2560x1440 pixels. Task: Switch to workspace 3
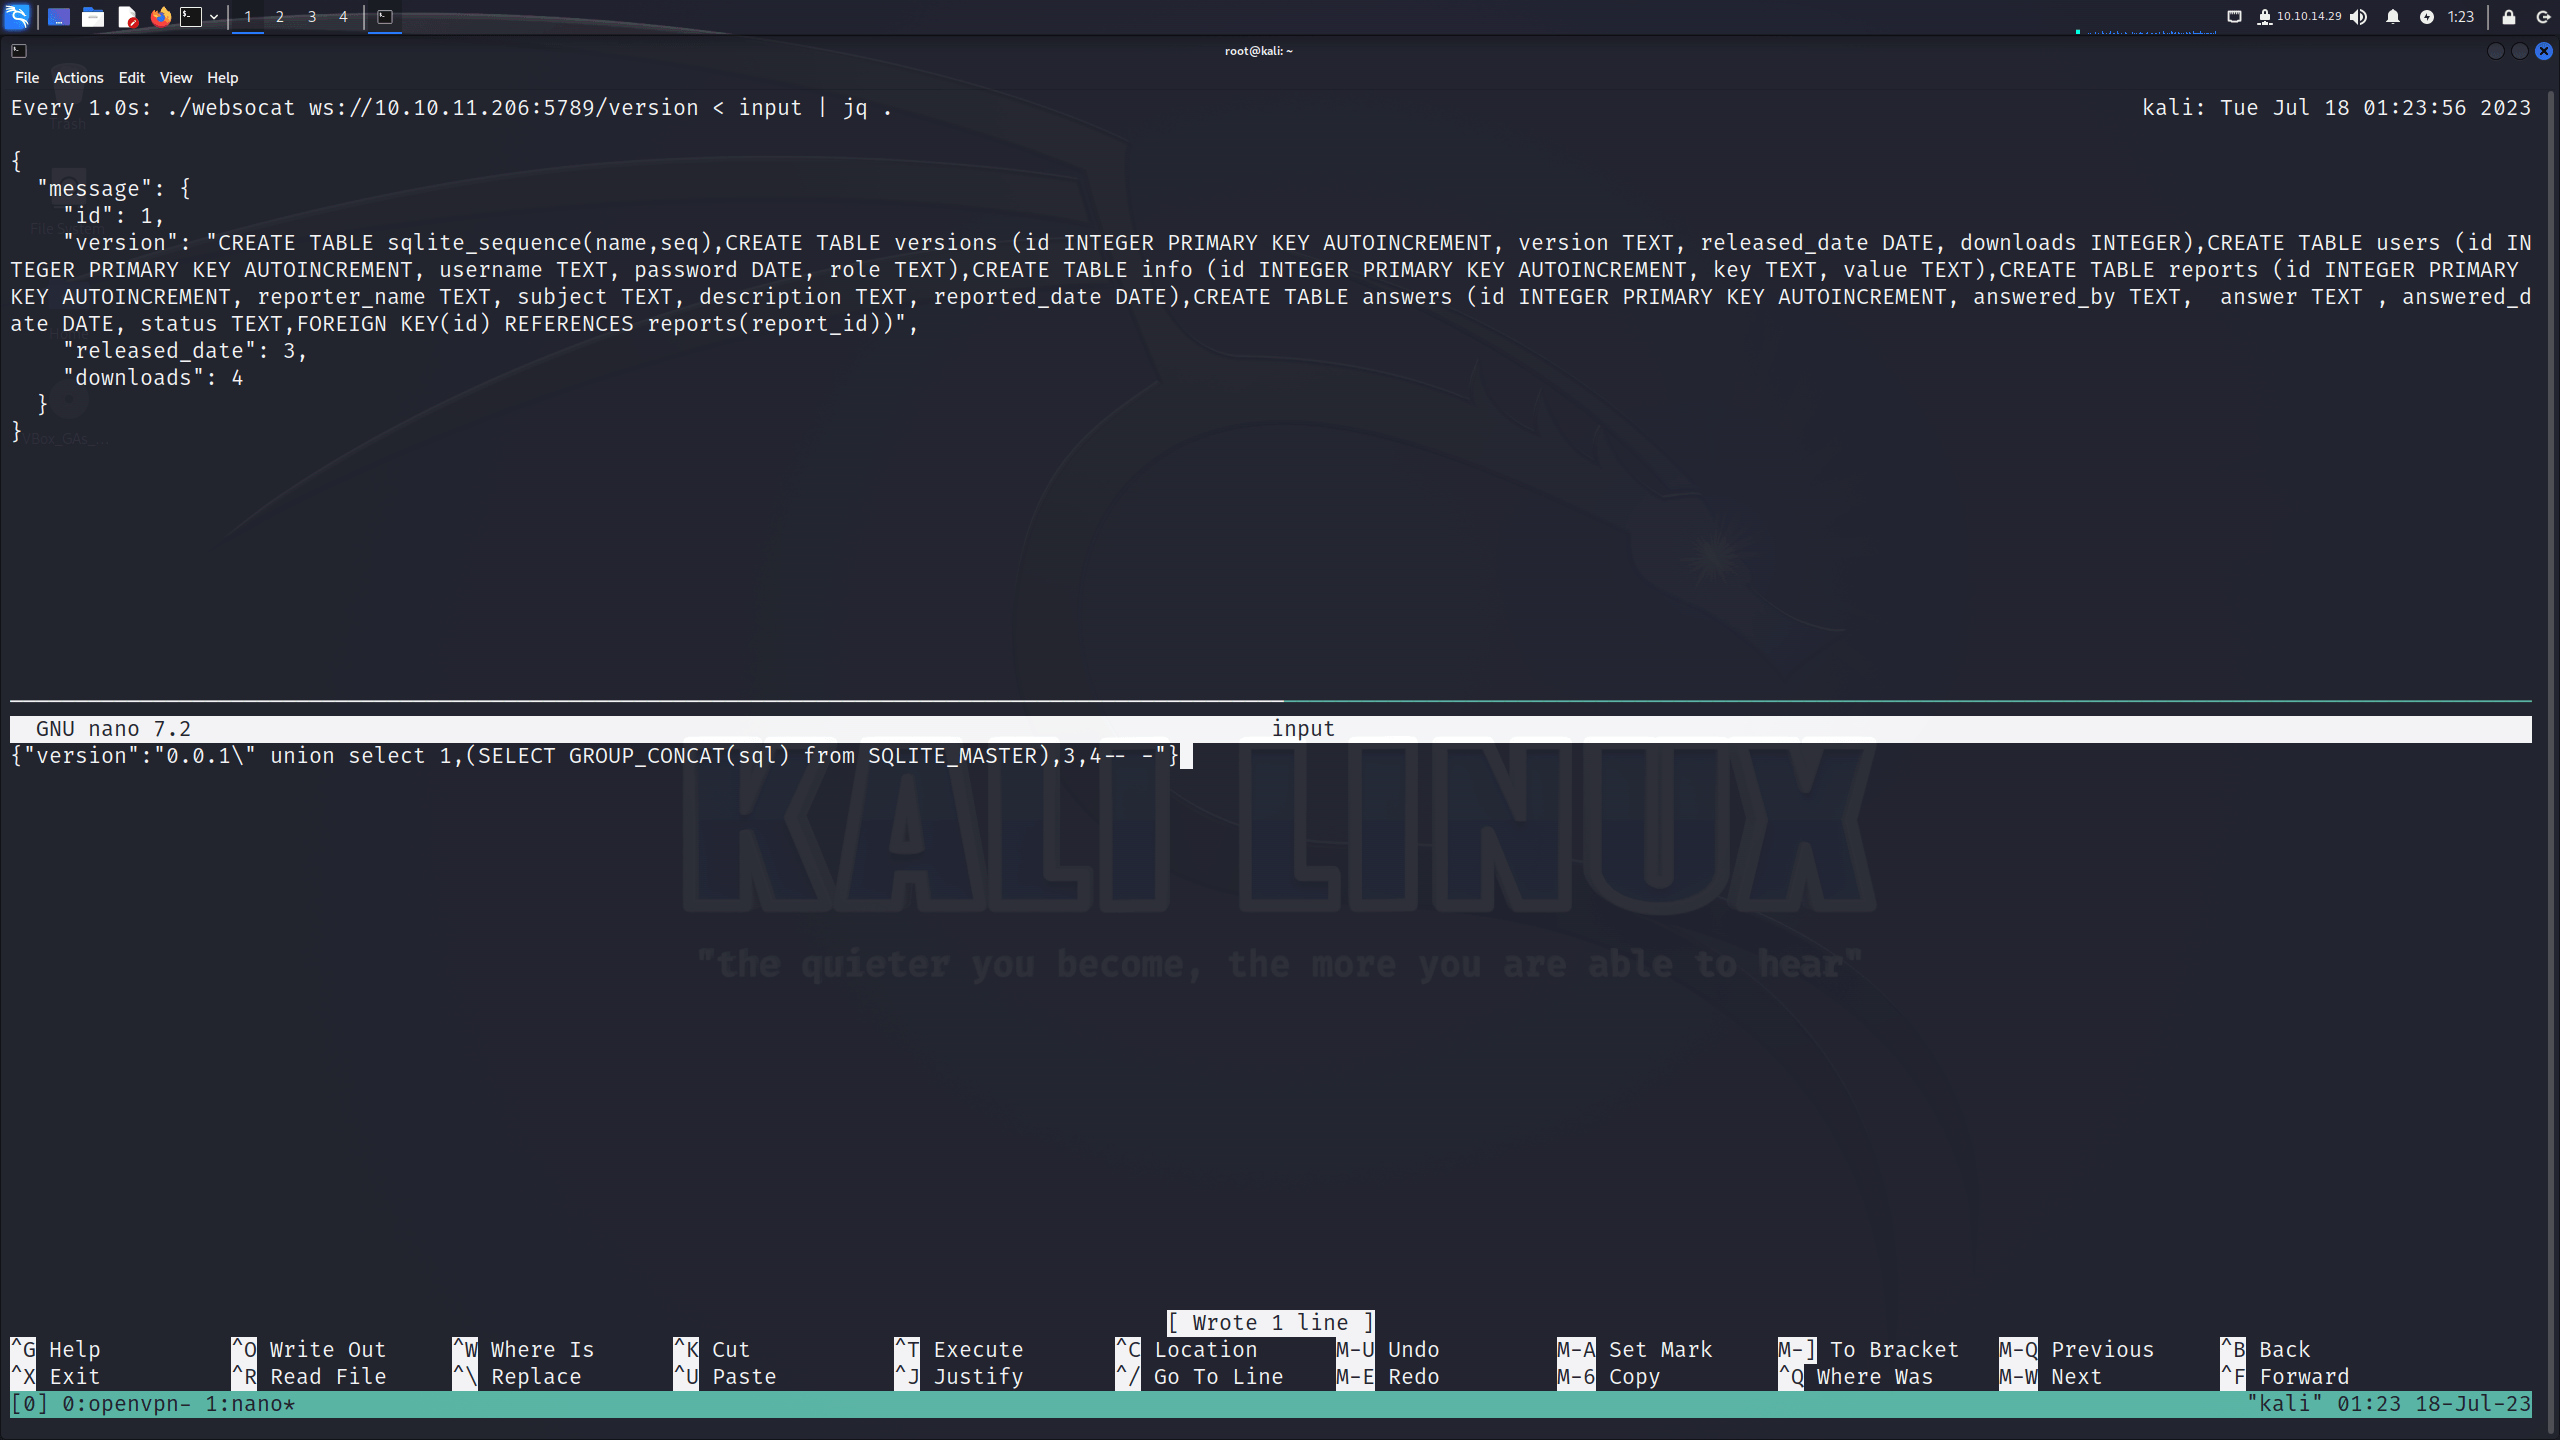tap(312, 17)
